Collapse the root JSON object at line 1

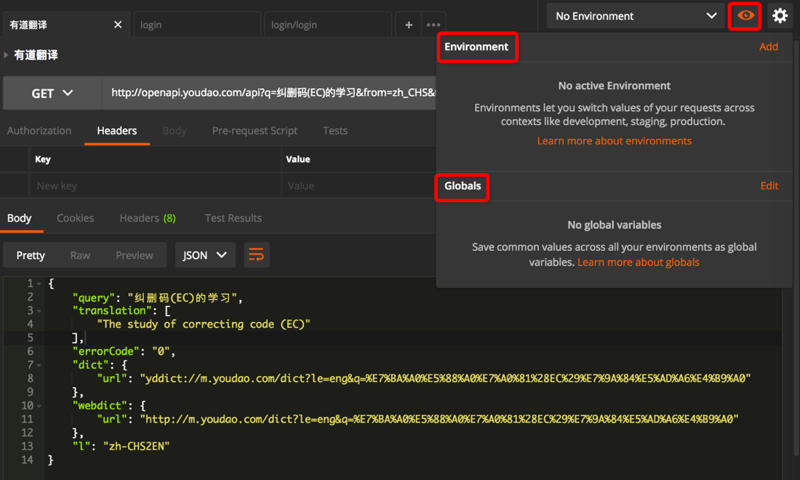click(x=39, y=284)
